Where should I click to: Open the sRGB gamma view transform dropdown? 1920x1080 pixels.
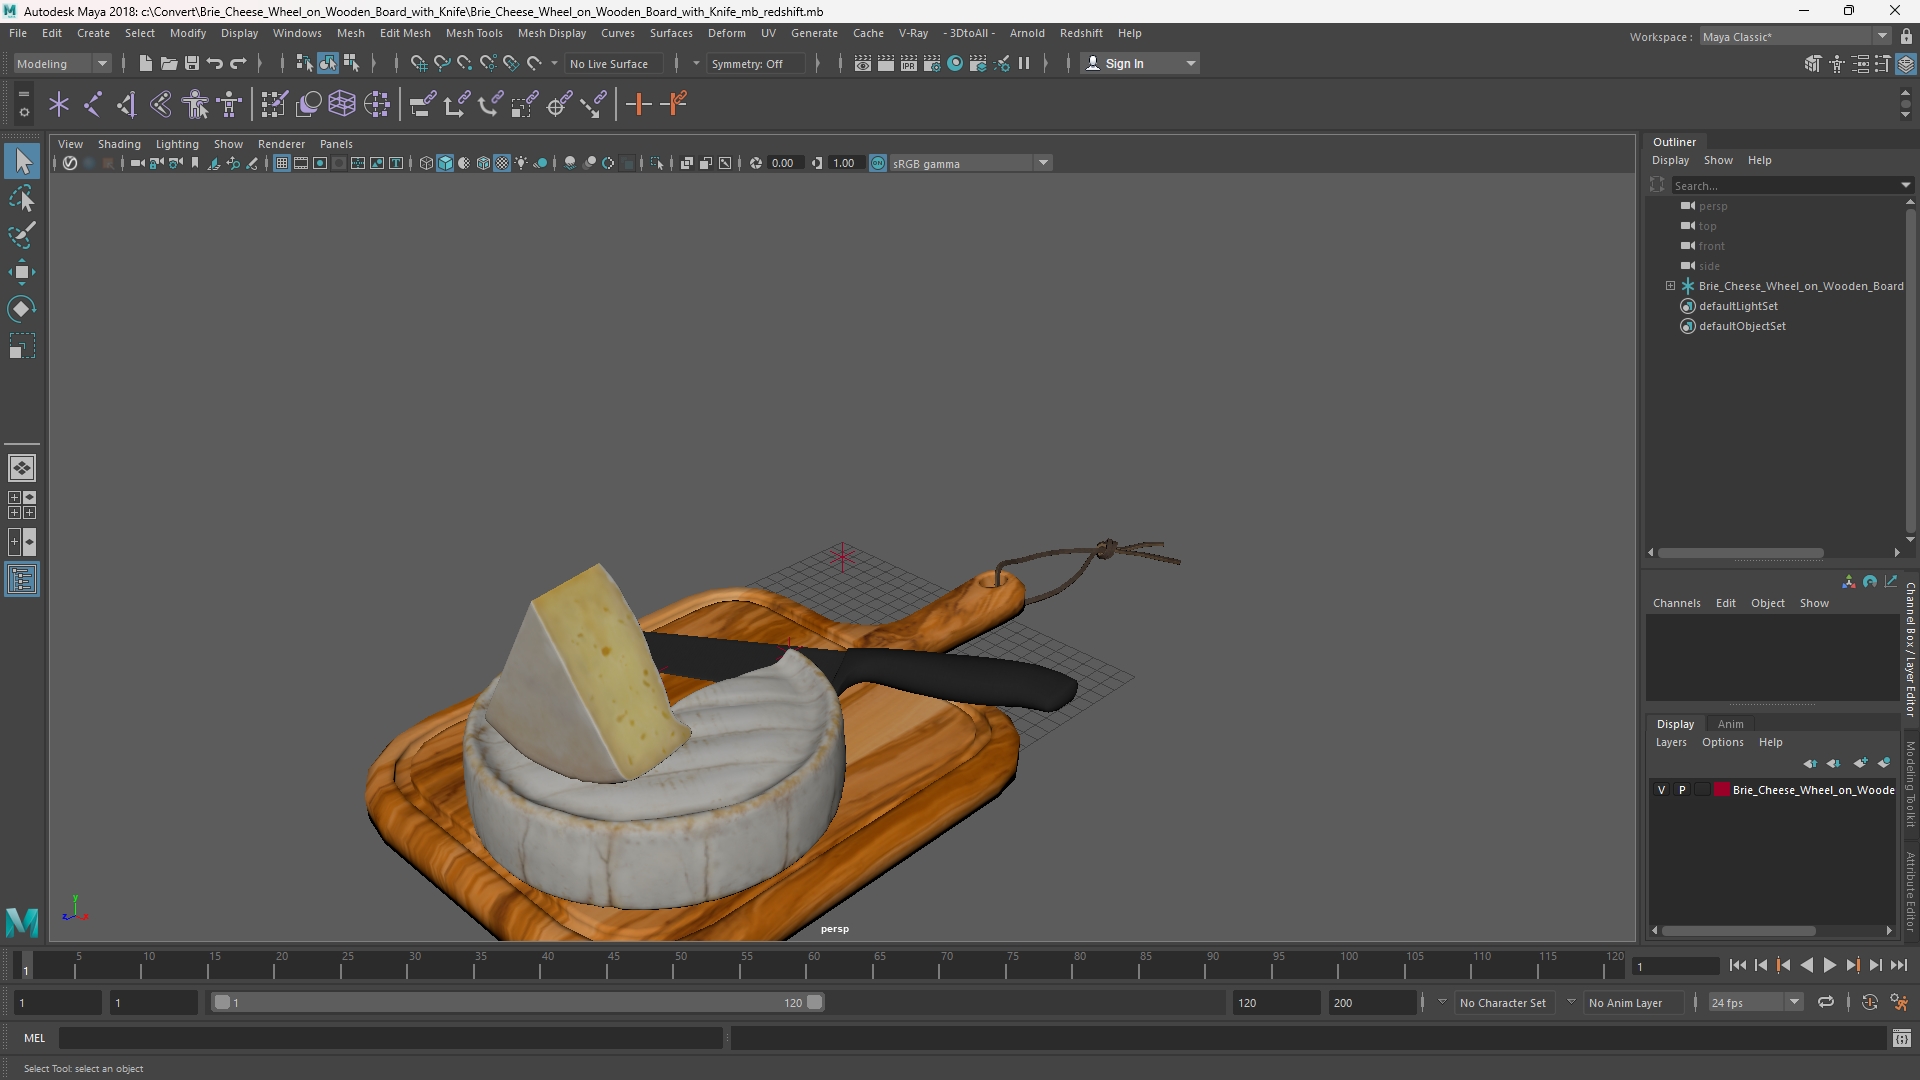(x=970, y=163)
